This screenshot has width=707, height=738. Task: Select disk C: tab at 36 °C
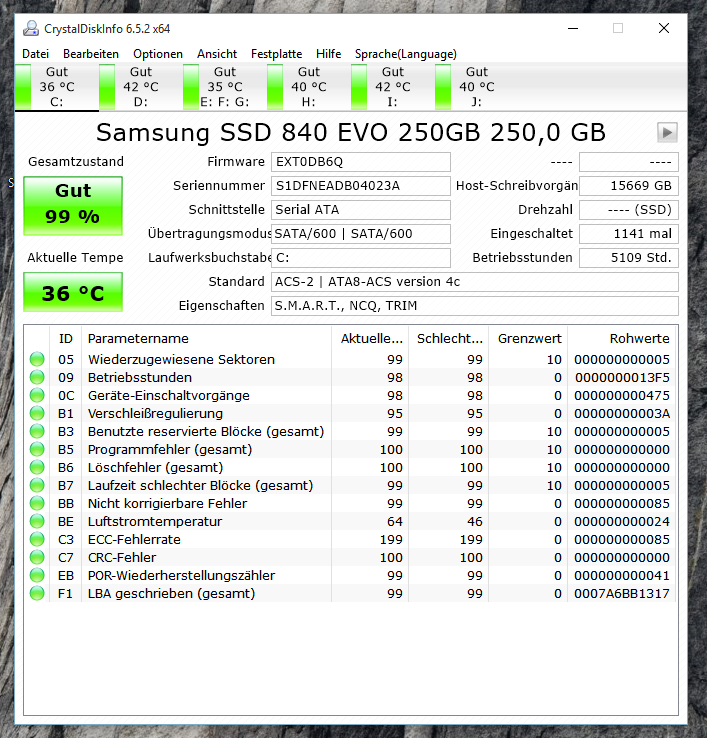click(57, 87)
